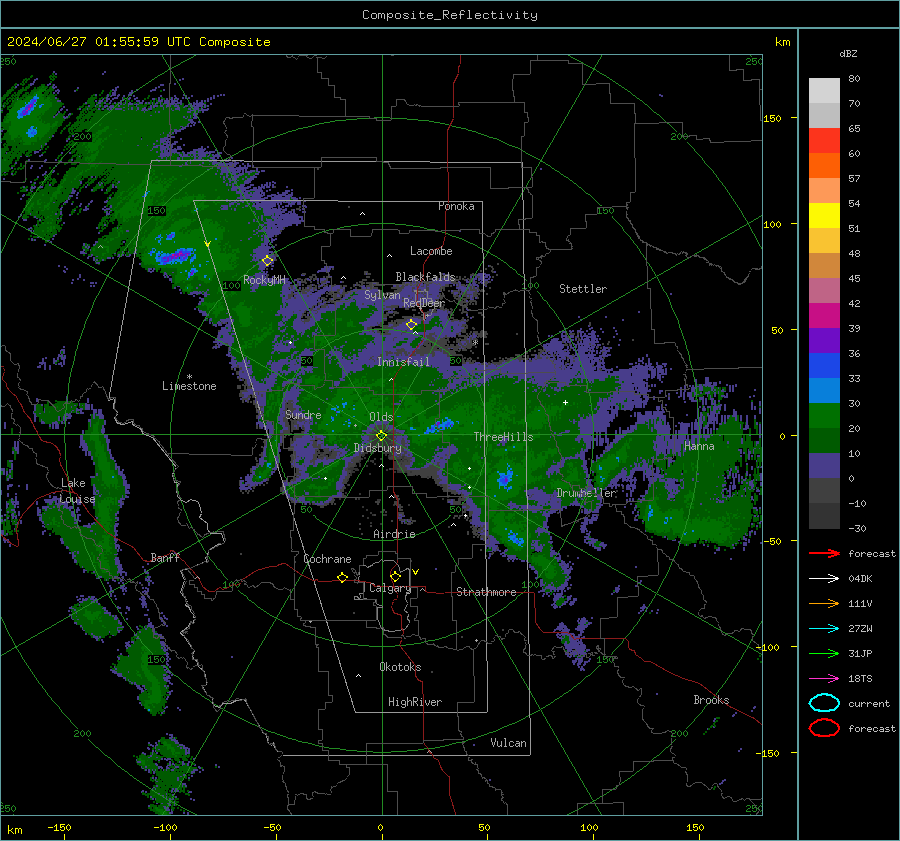Click the Innisfail city label
Viewport: 900px width, 841px height.
click(x=404, y=362)
